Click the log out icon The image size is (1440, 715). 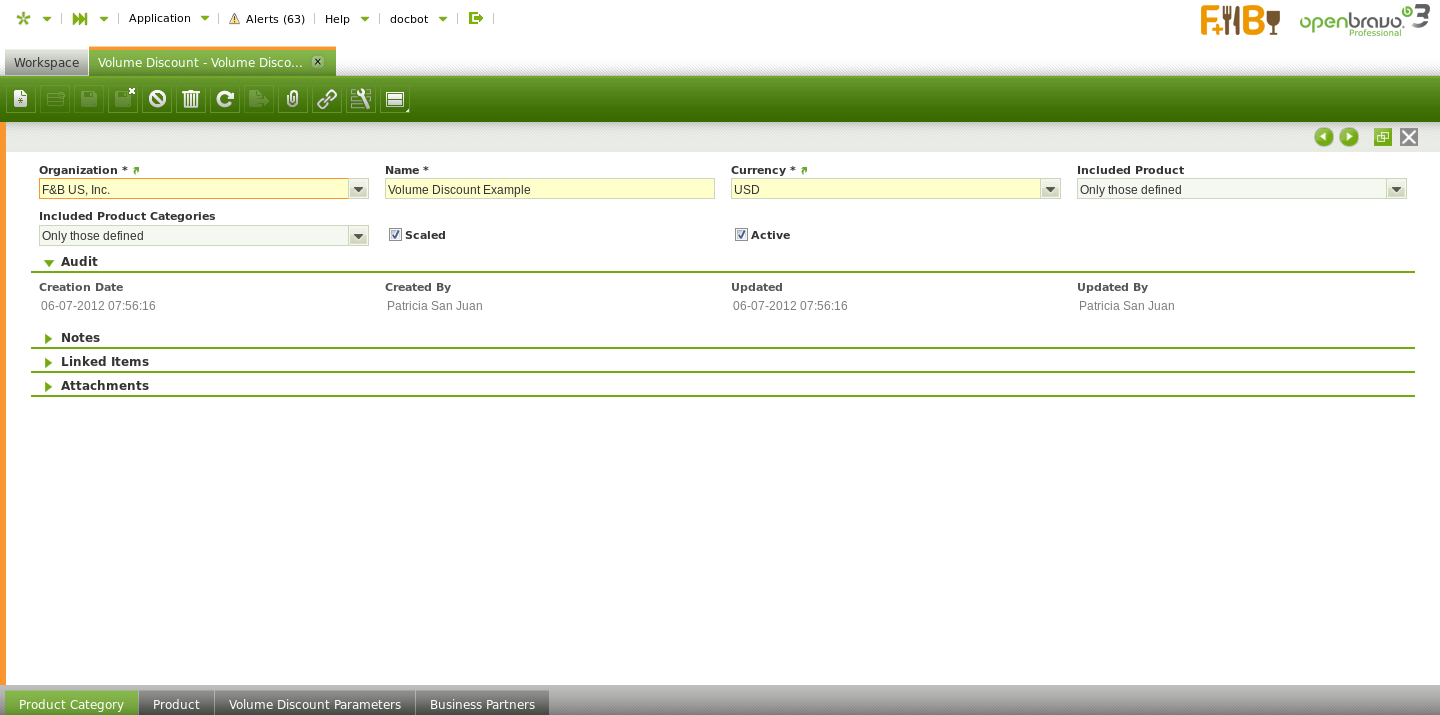(476, 18)
